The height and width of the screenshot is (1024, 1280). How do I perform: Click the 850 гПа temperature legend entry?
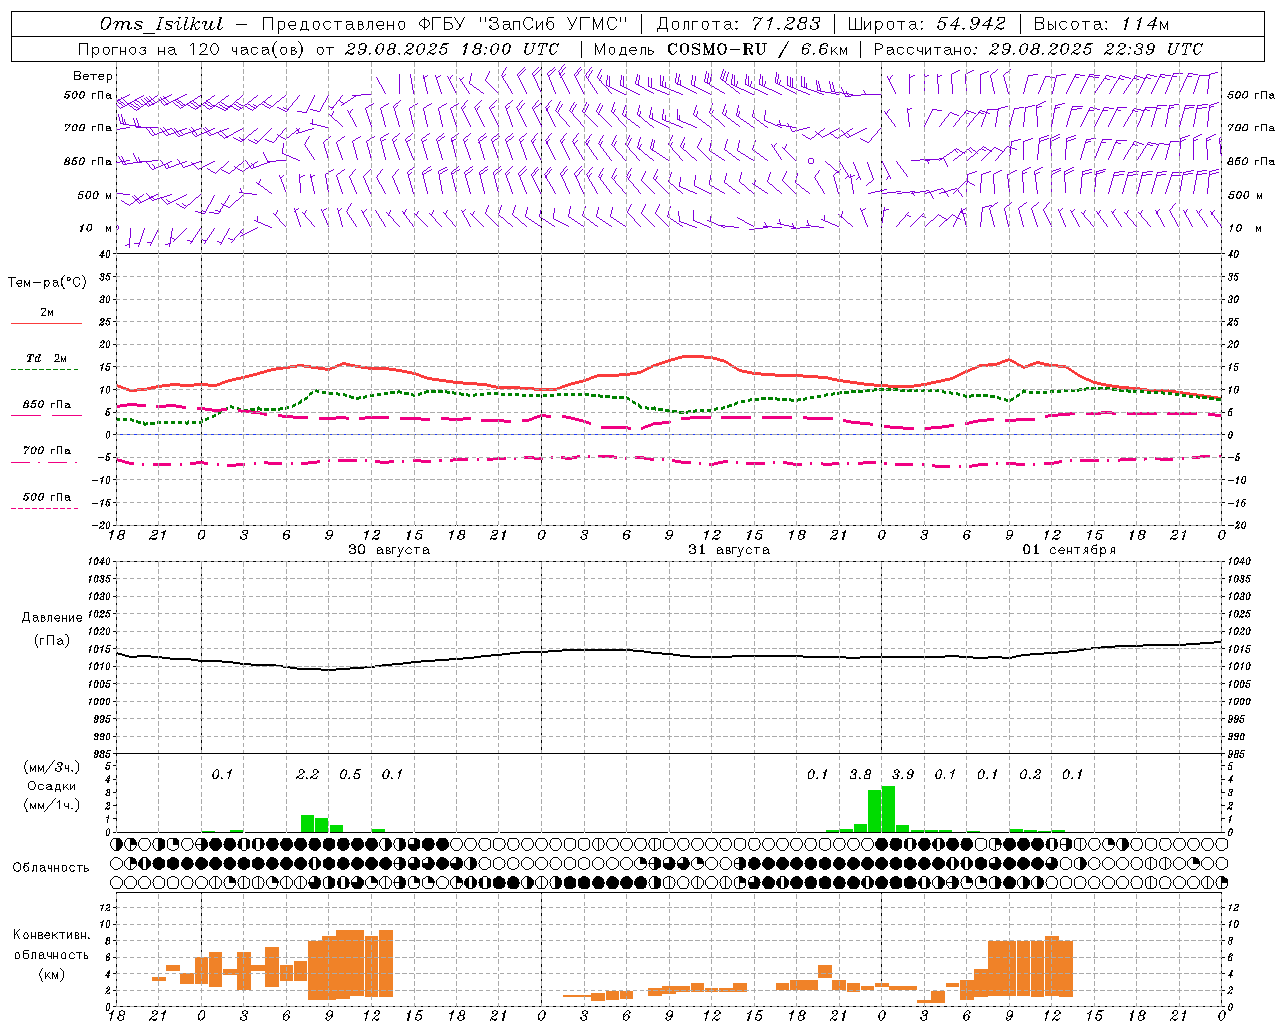point(47,405)
